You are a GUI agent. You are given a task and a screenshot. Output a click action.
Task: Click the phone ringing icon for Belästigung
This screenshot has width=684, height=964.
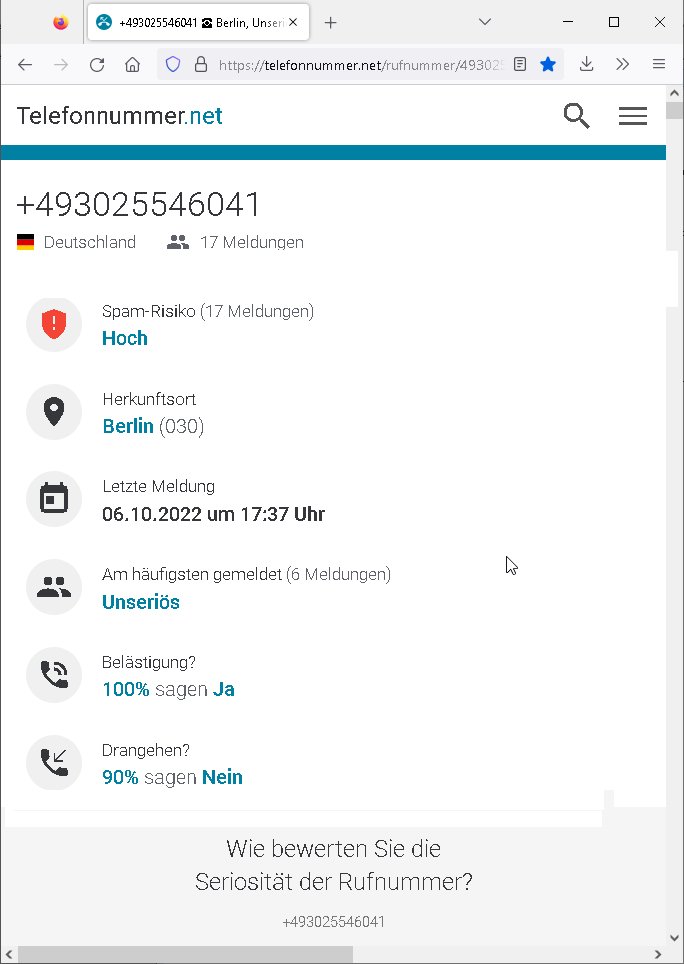point(54,675)
